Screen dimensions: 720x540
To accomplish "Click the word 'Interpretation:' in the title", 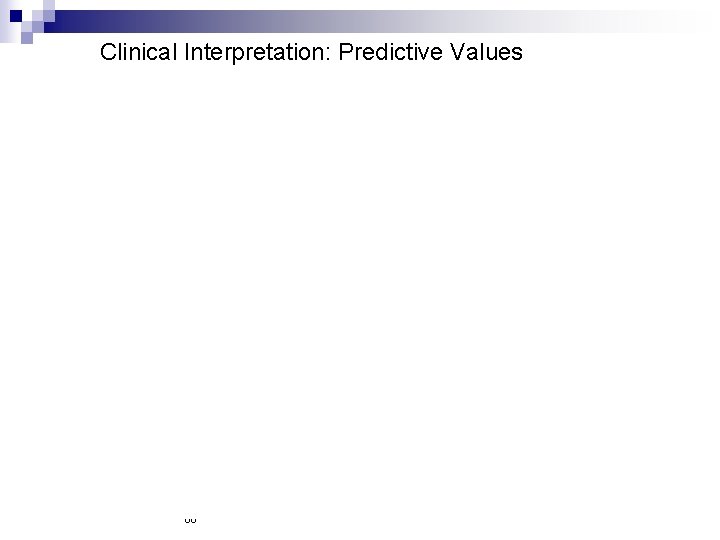I will click(x=258, y=52).
